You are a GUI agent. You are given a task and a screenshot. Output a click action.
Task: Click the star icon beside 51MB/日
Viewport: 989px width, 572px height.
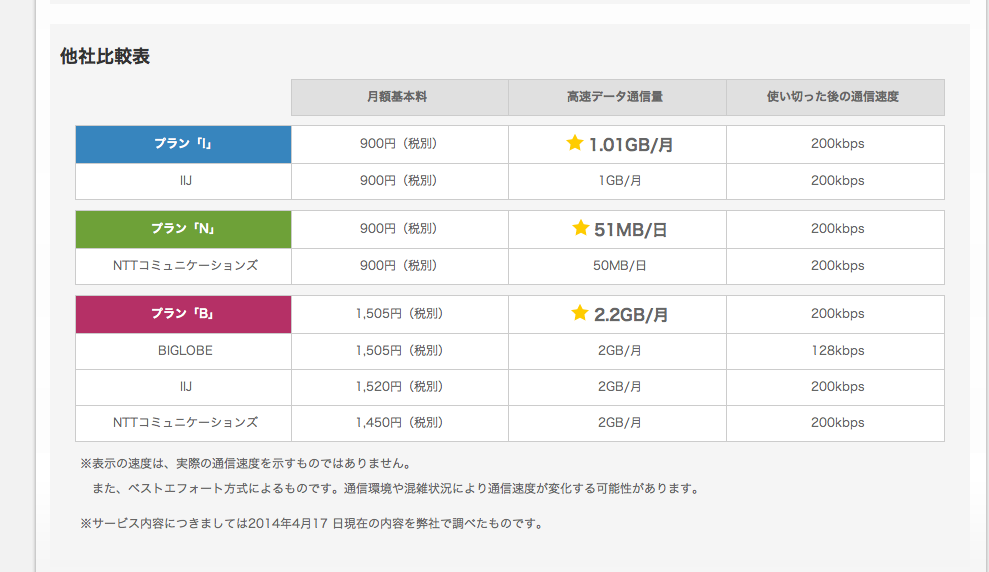tap(580, 229)
